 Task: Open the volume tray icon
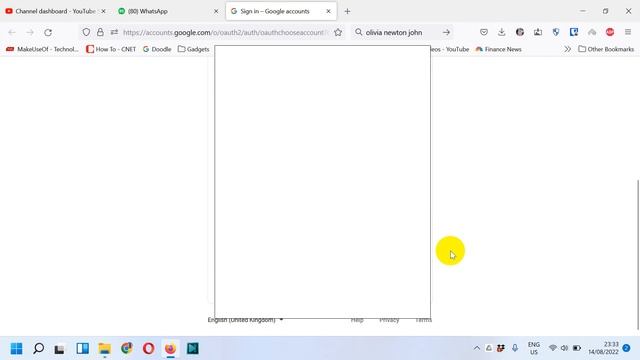(x=564, y=348)
